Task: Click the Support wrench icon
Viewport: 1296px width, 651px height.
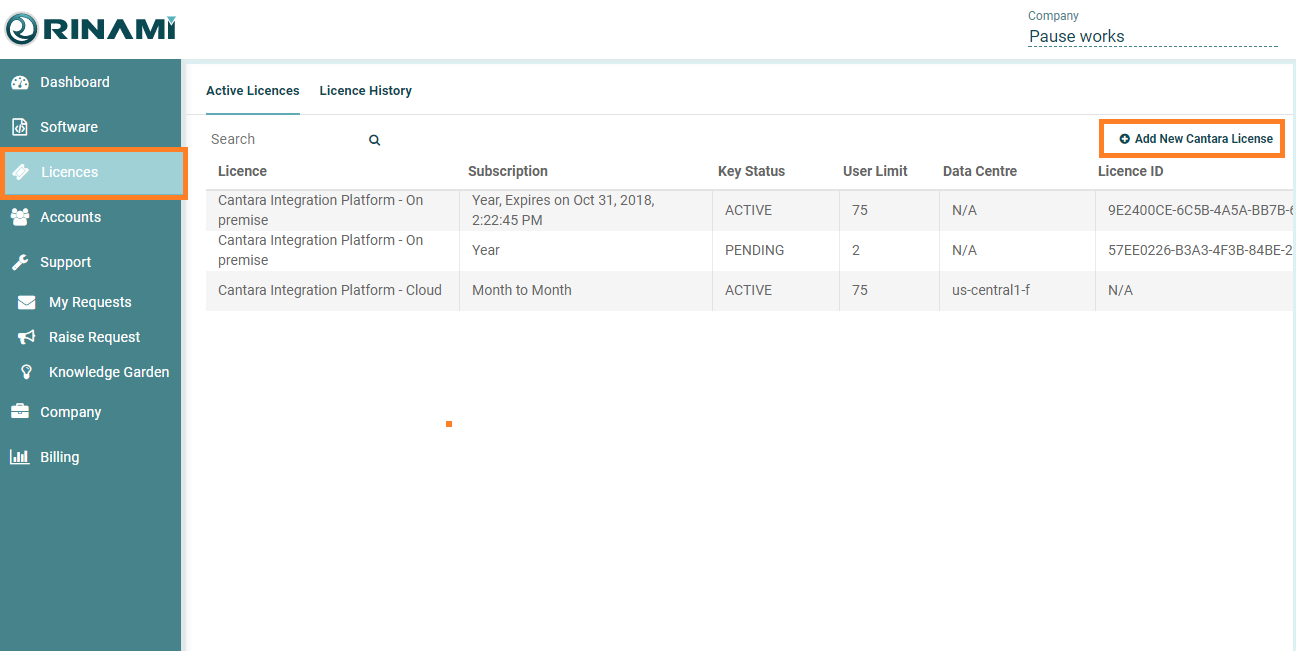Action: click(20, 263)
